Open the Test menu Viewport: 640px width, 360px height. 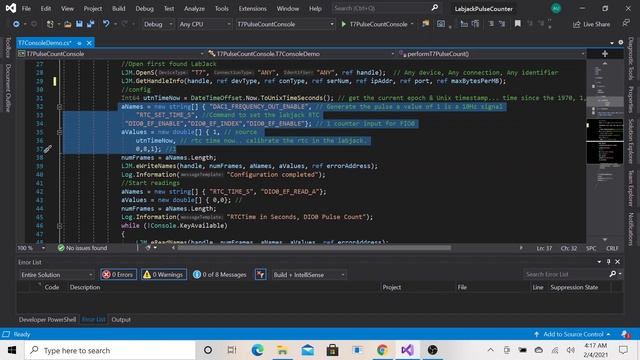[169, 9]
